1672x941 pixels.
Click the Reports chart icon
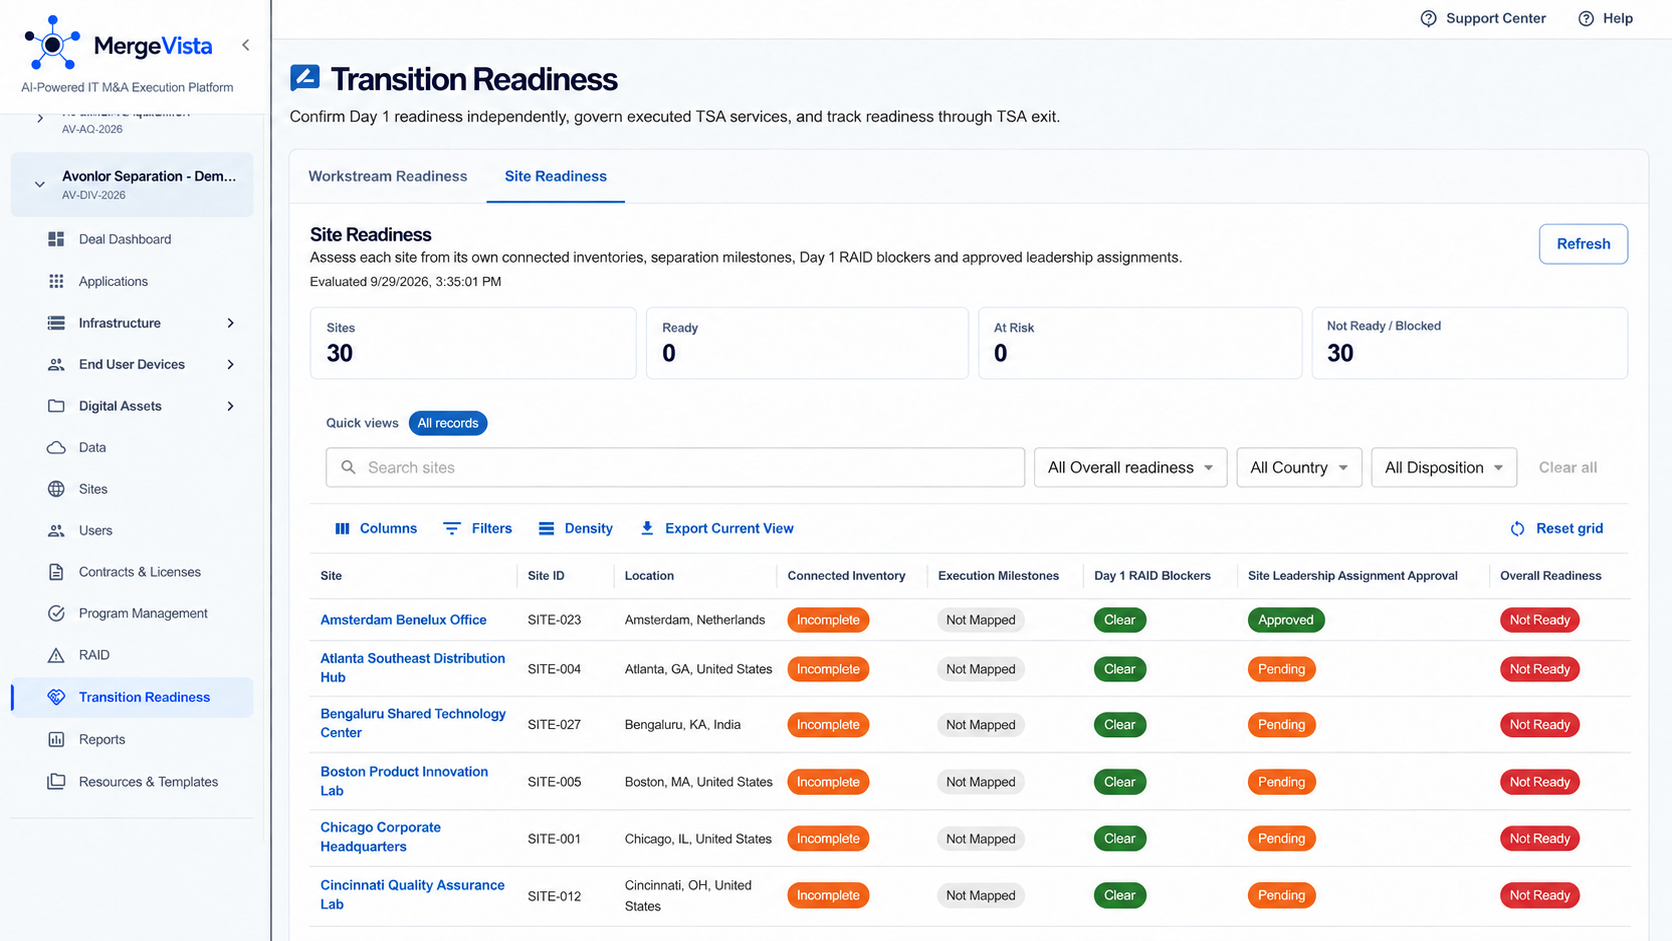(56, 739)
